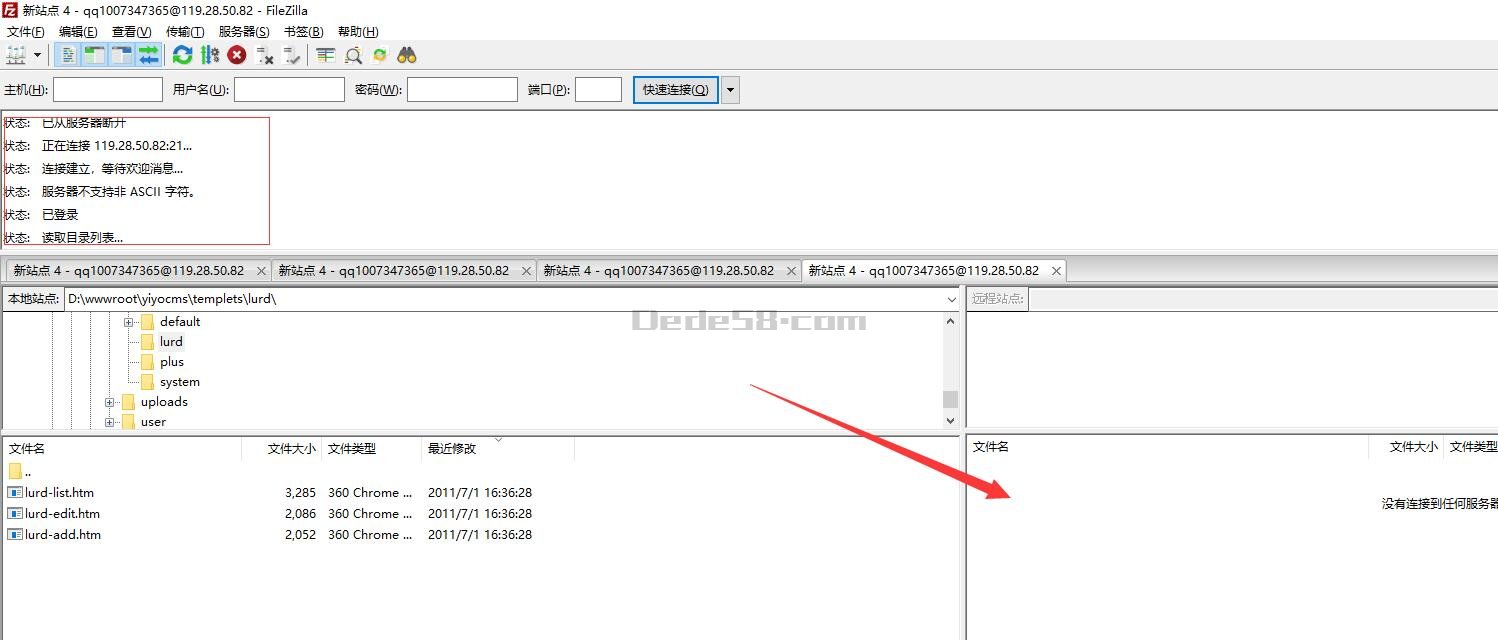Select the file lurd-edit.htm

pyautogui.click(x=62, y=513)
